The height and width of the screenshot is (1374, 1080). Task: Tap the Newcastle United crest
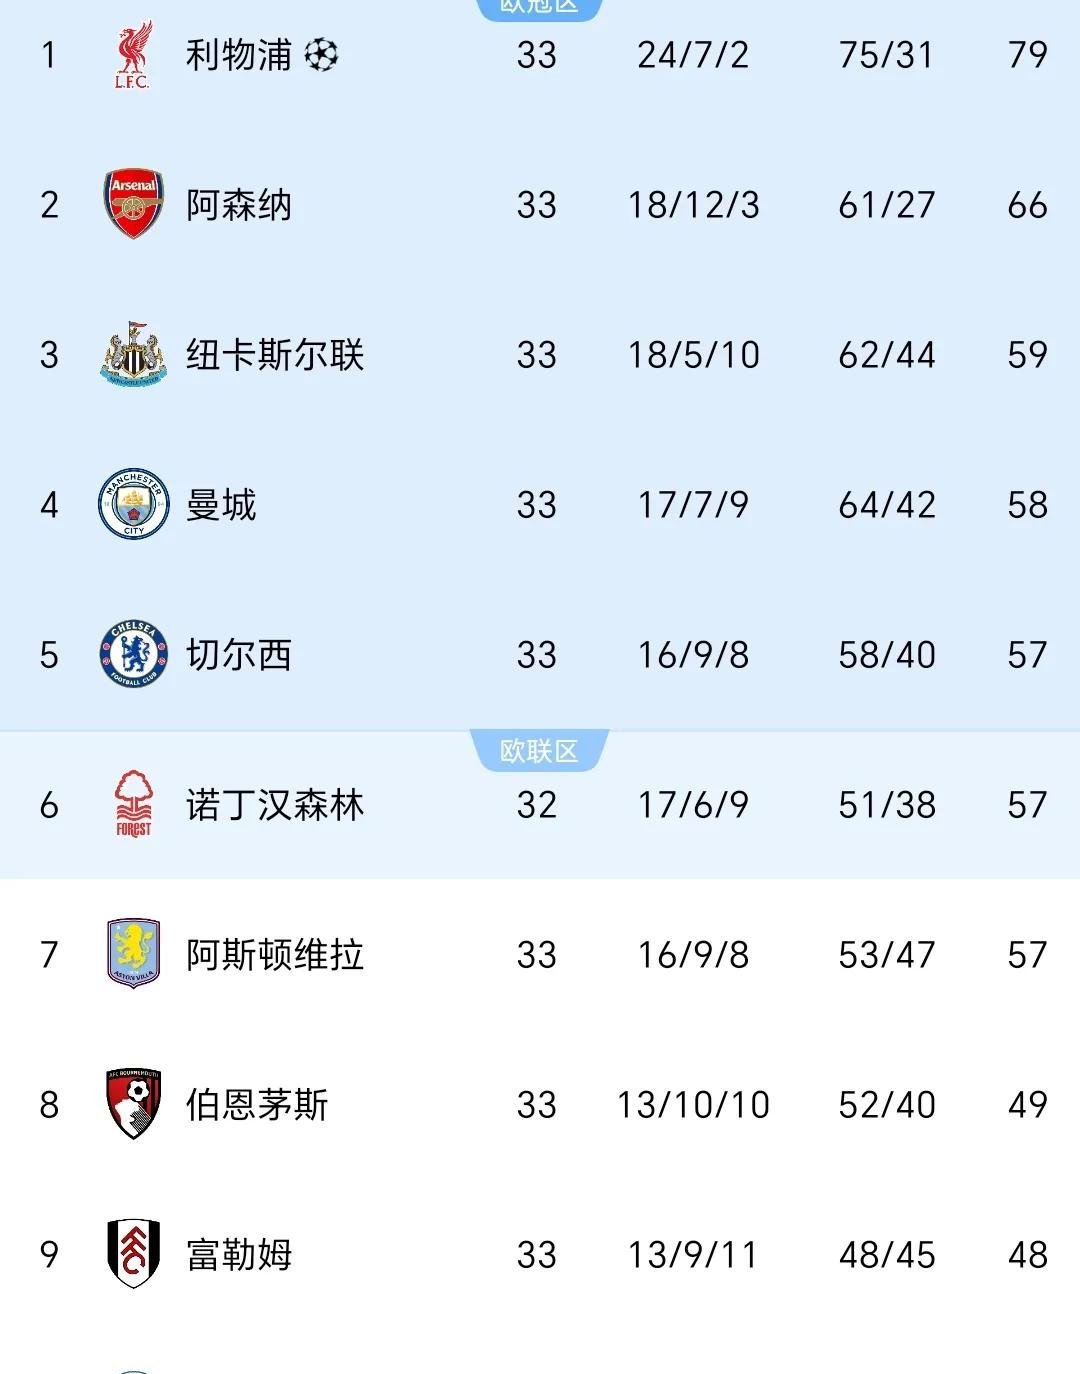click(x=133, y=354)
